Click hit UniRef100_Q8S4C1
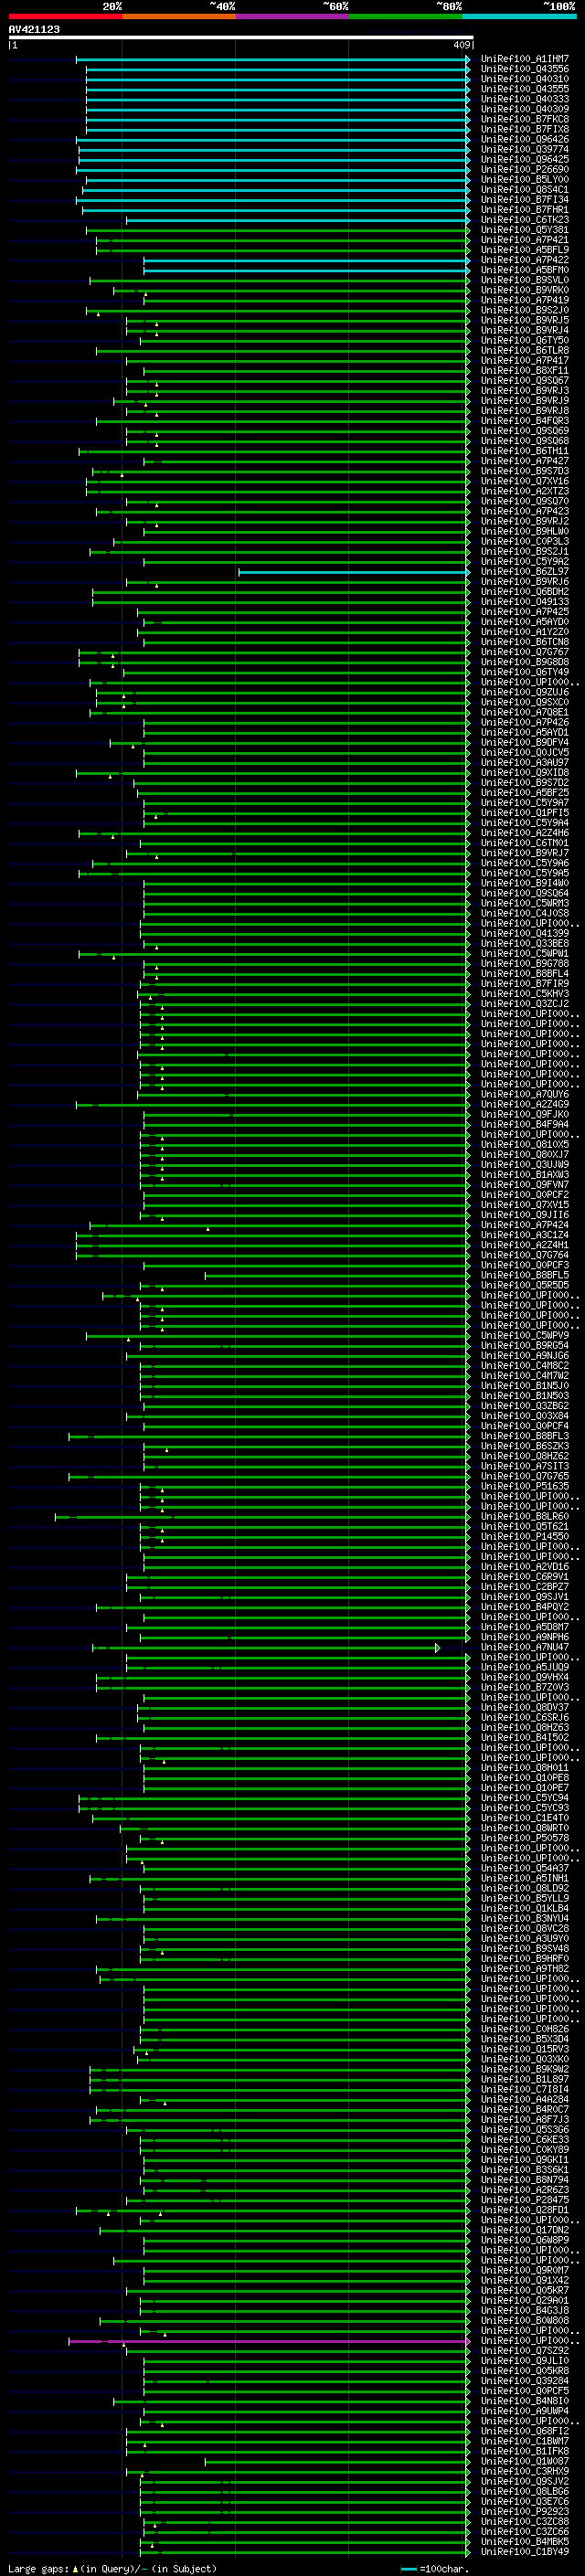Viewport: 585px width, 2576px height. (x=524, y=190)
